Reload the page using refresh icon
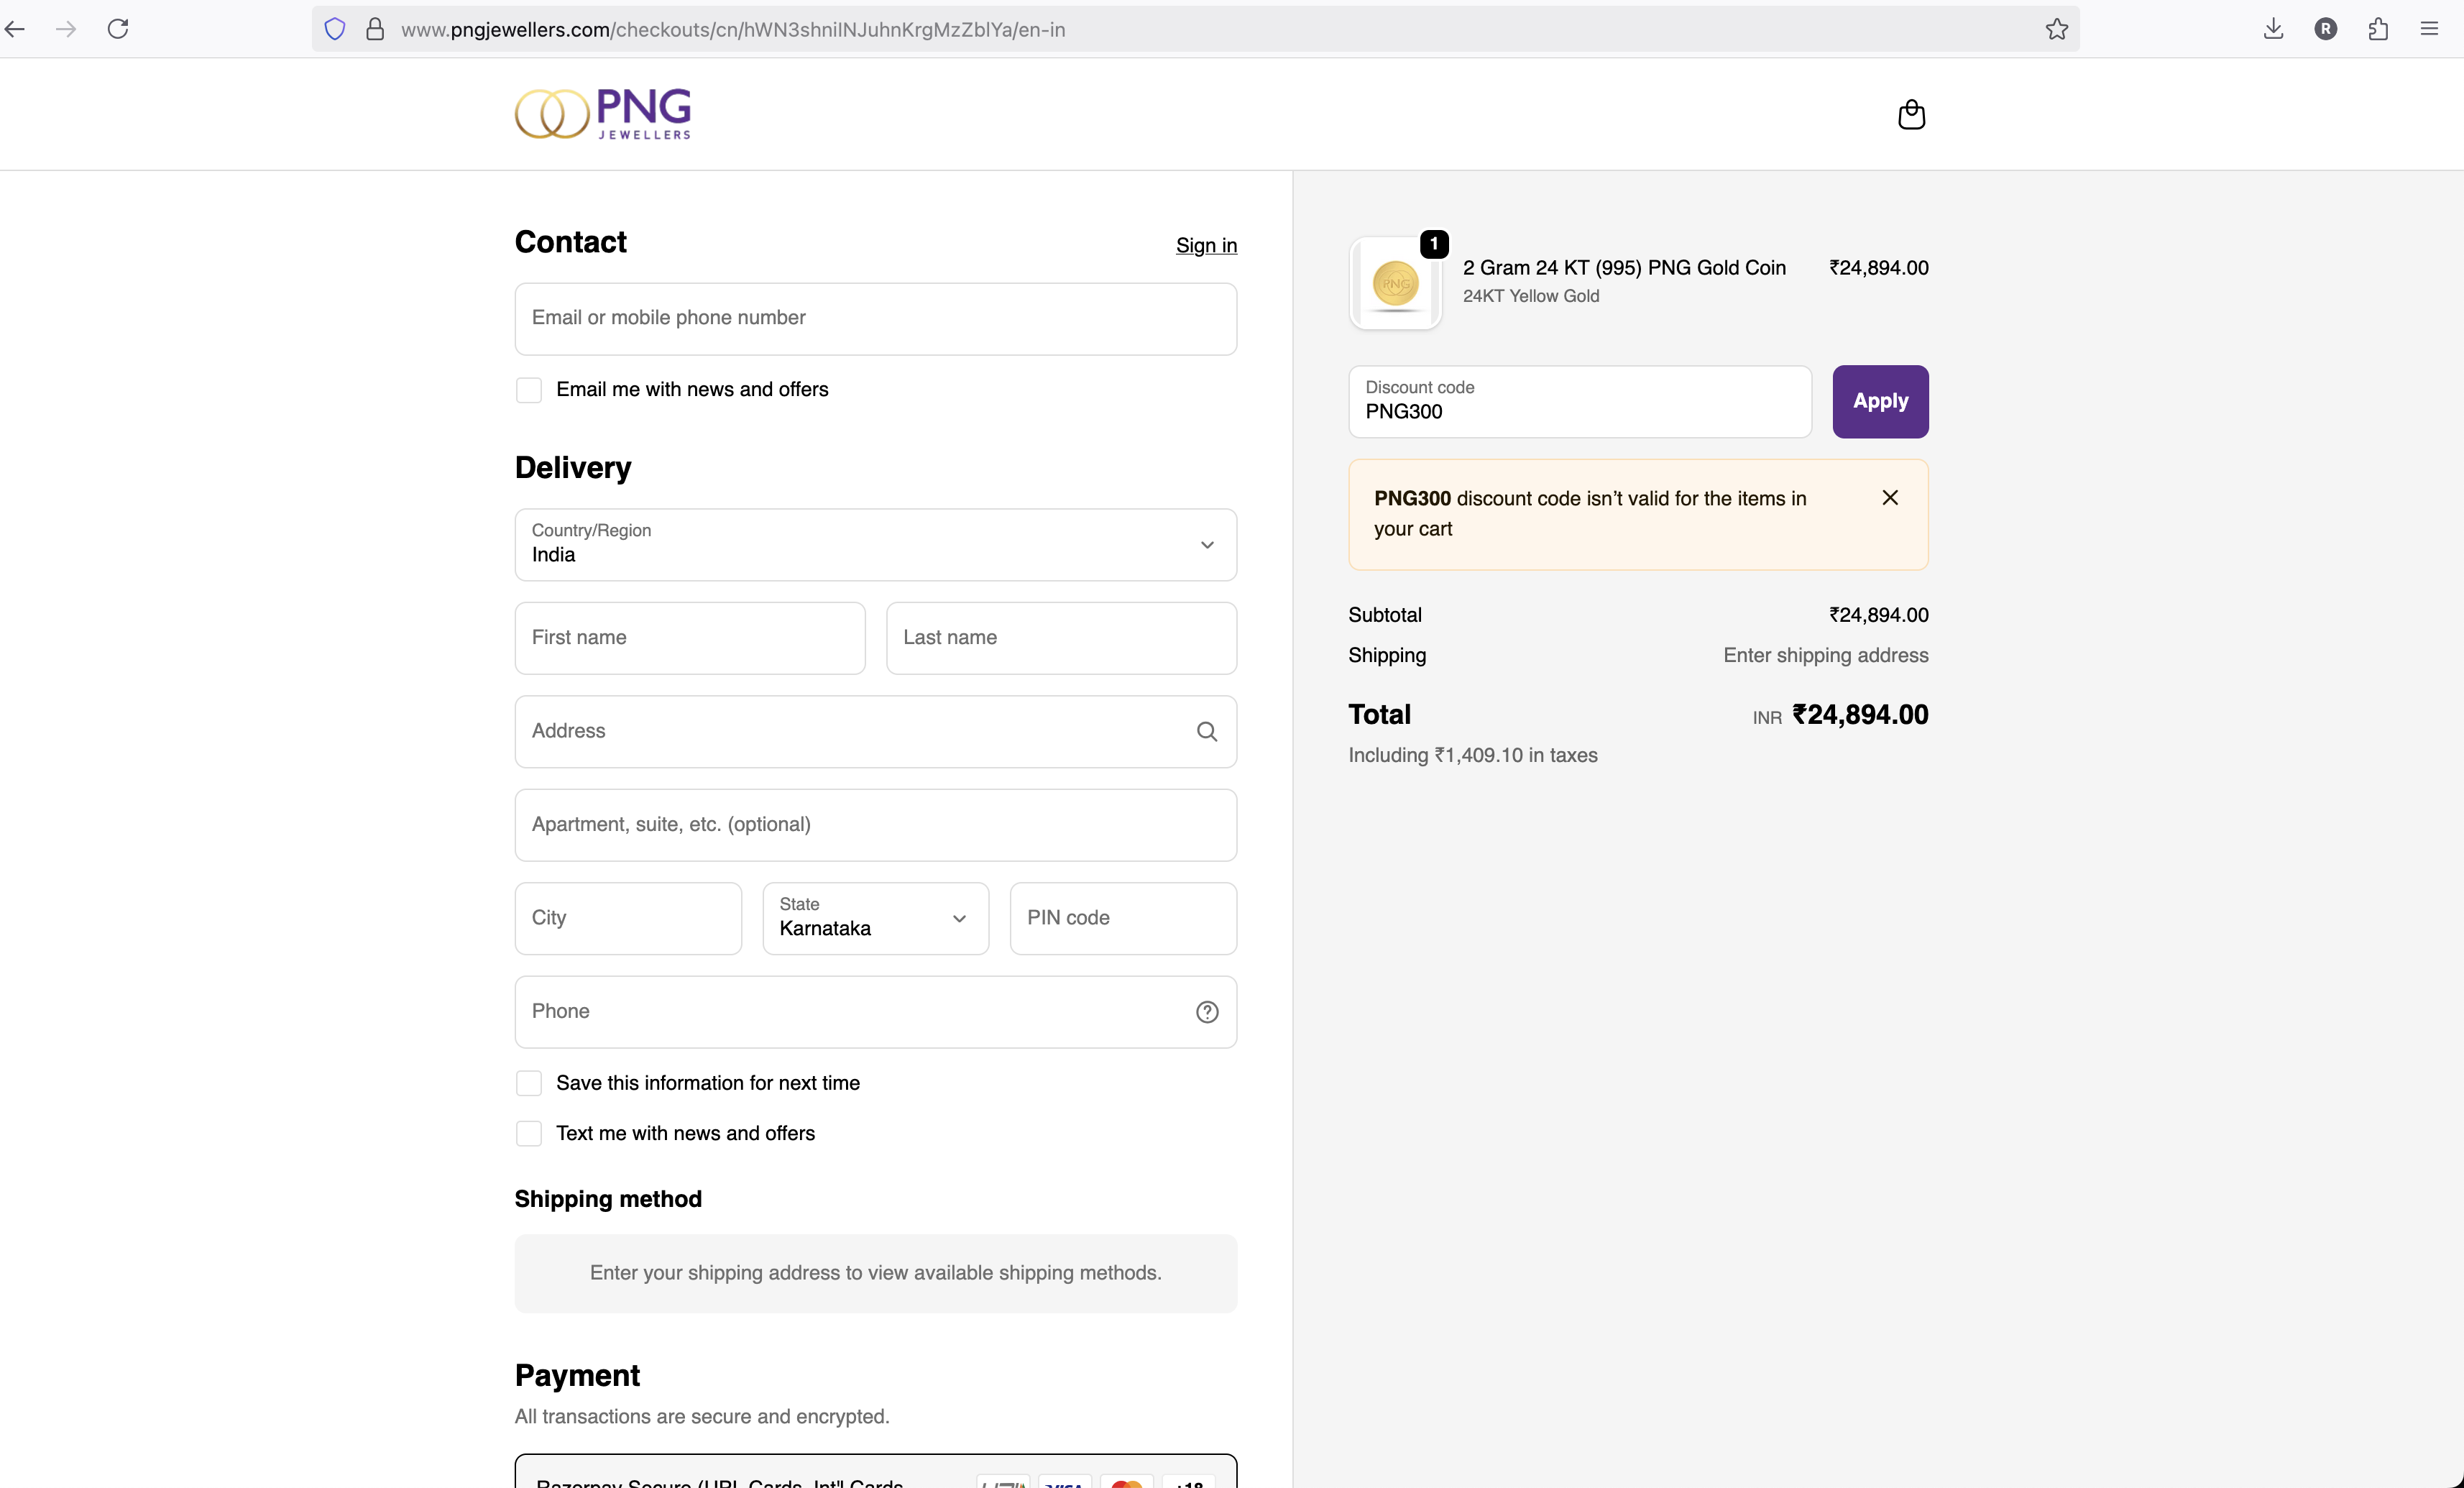Image resolution: width=2464 pixels, height=1488 pixels. coord(118,29)
